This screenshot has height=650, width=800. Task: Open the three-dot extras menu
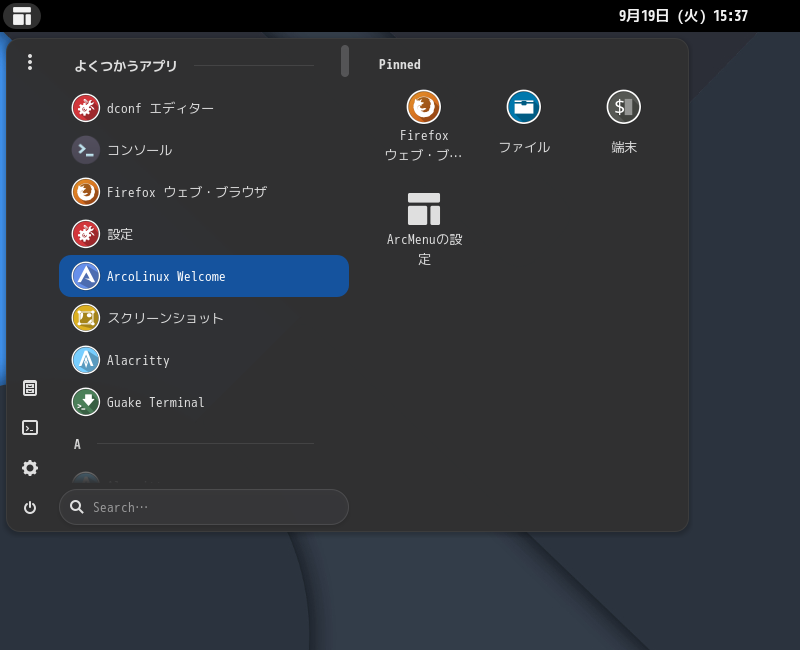(30, 62)
